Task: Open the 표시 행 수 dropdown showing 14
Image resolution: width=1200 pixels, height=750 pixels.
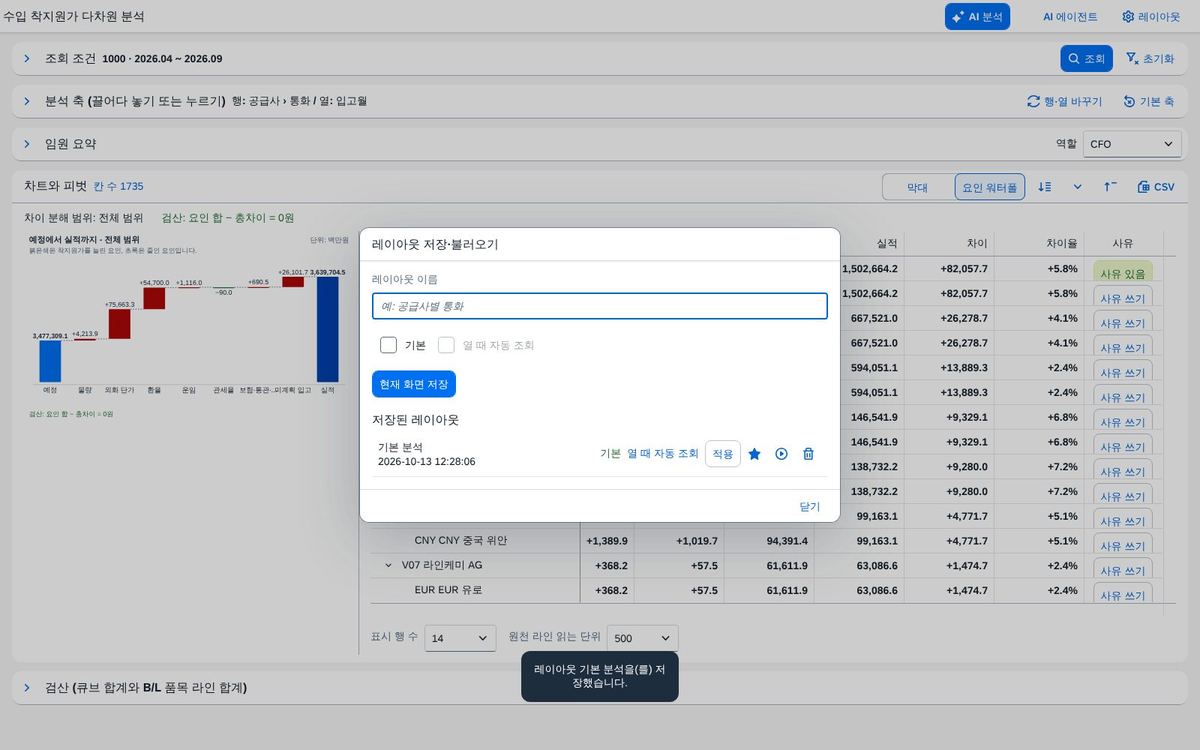Action: 460,638
